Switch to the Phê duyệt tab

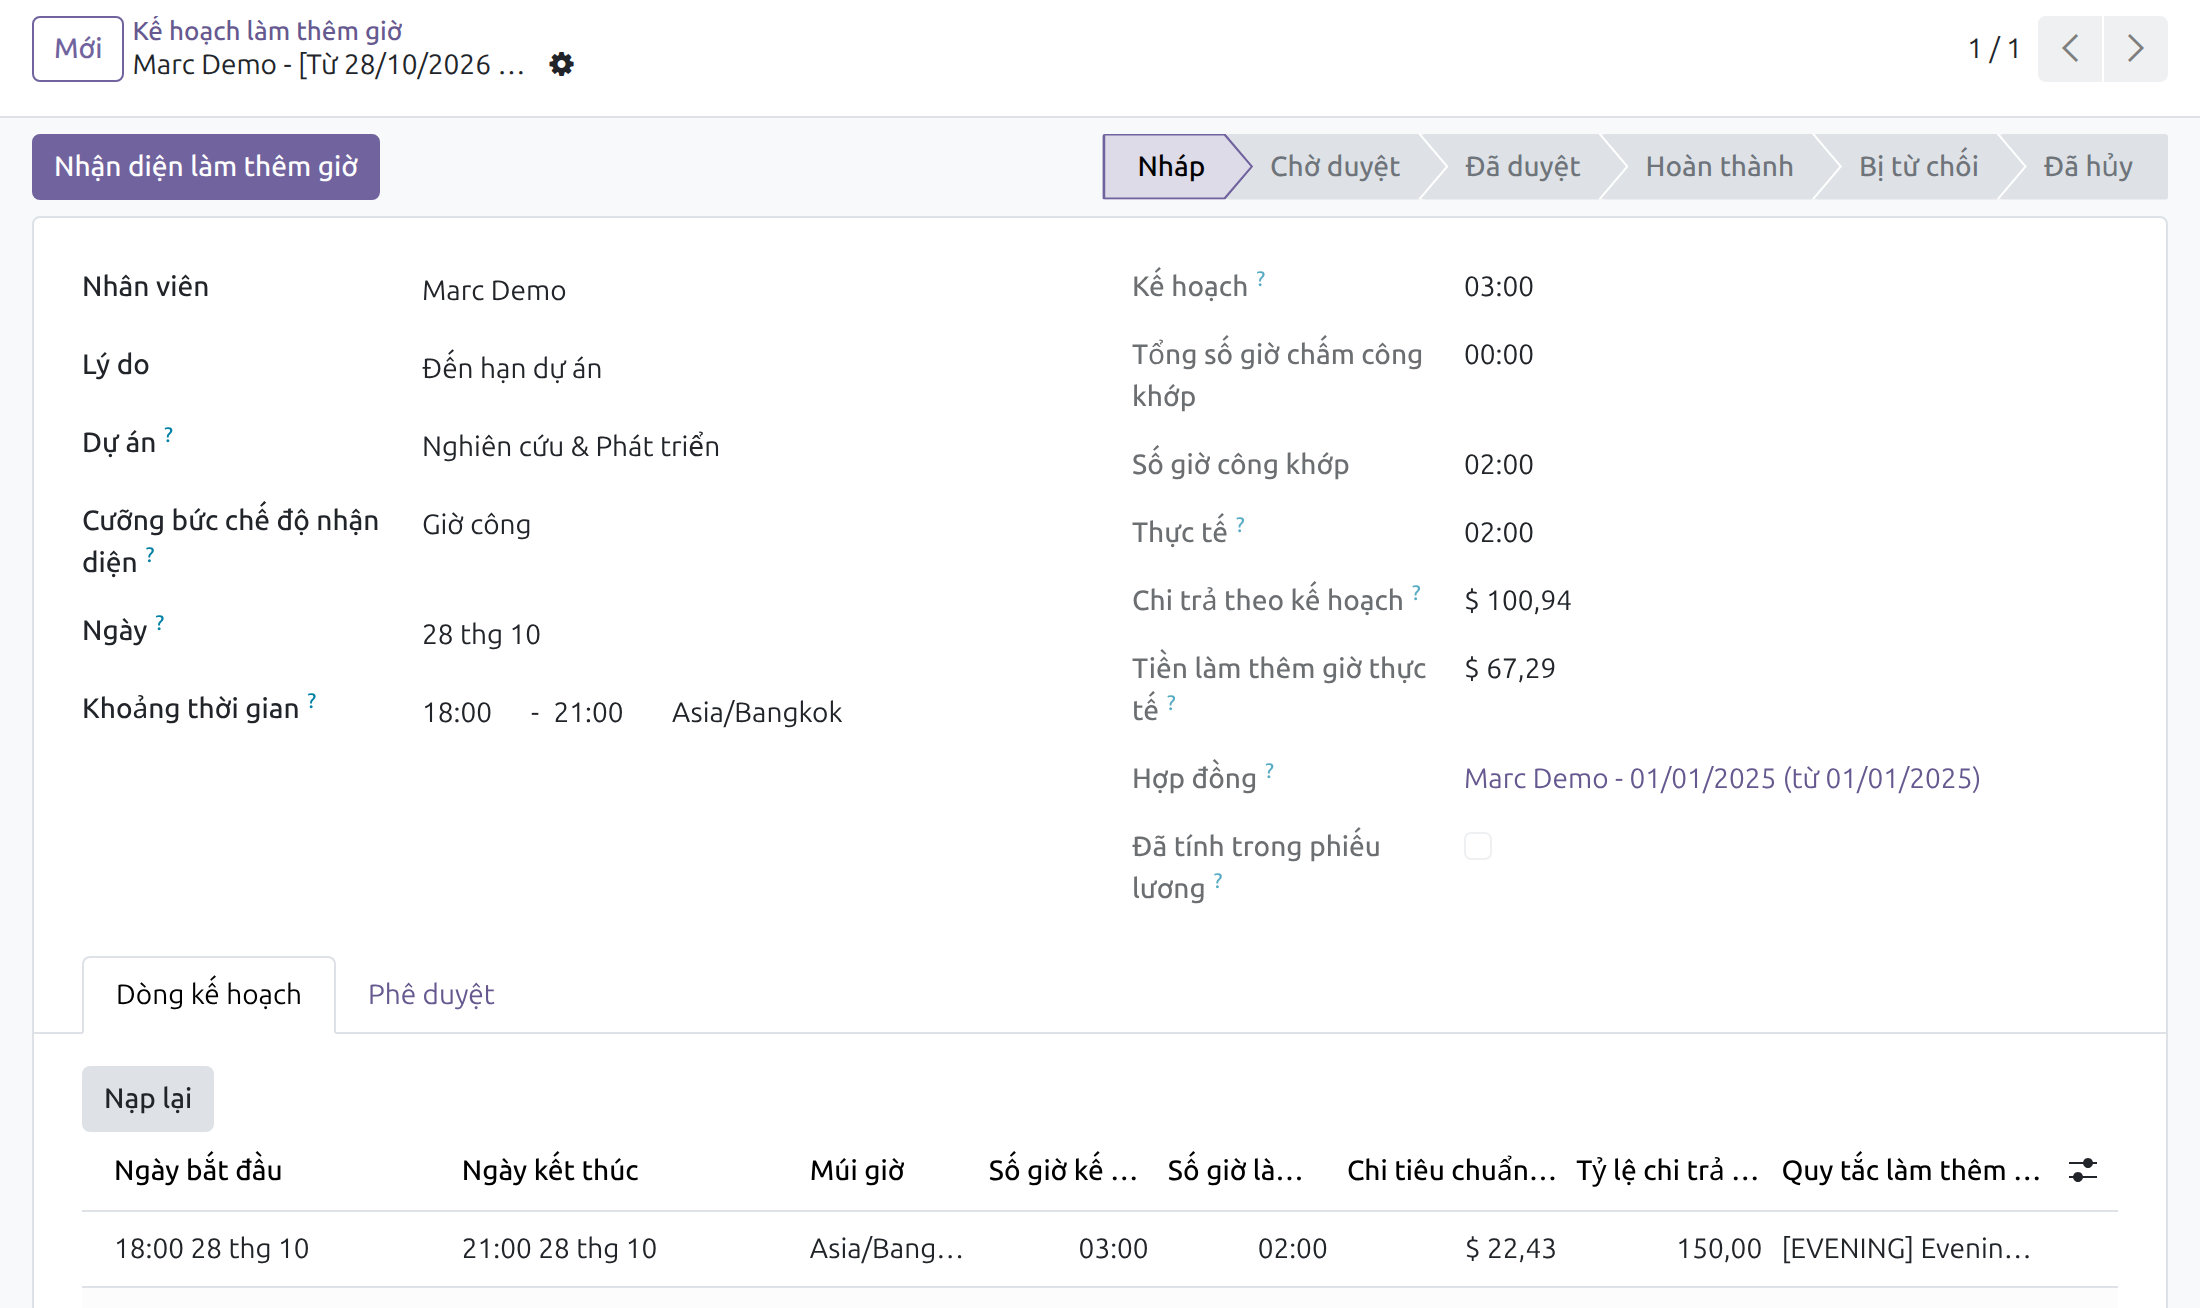pos(431,994)
